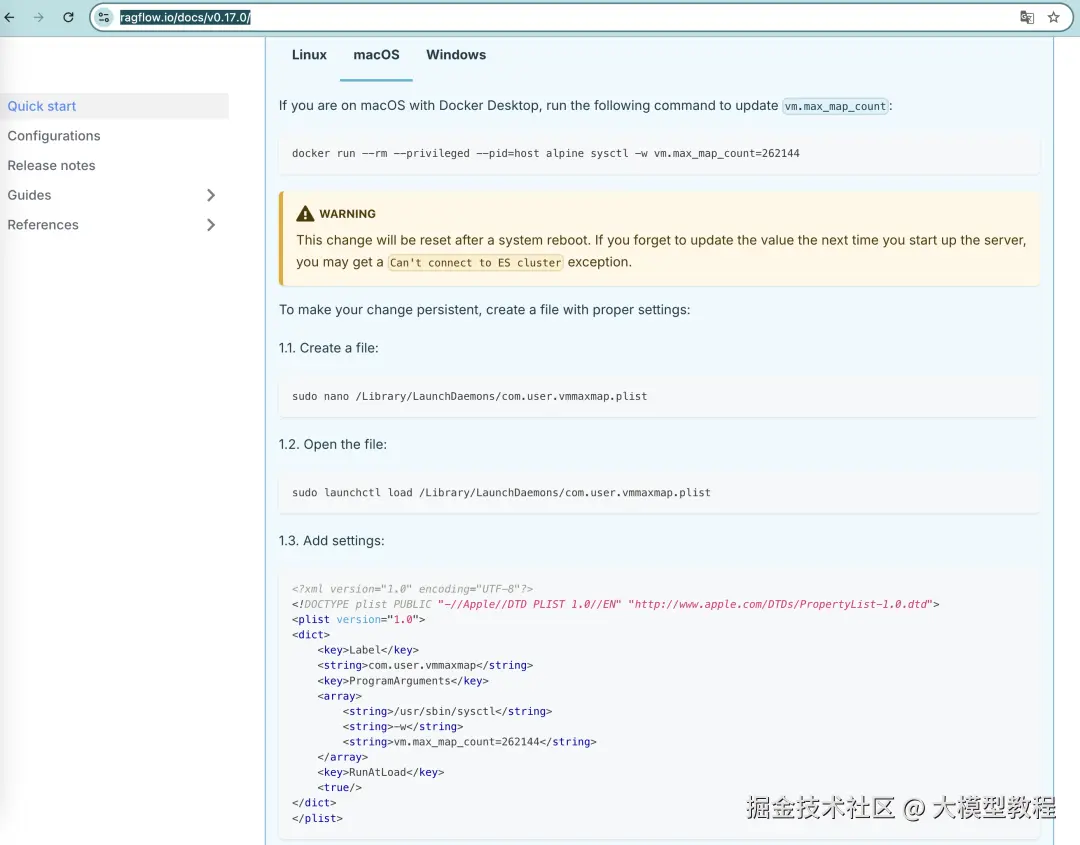Click the translate page icon
The image size is (1080, 845).
point(1027,17)
